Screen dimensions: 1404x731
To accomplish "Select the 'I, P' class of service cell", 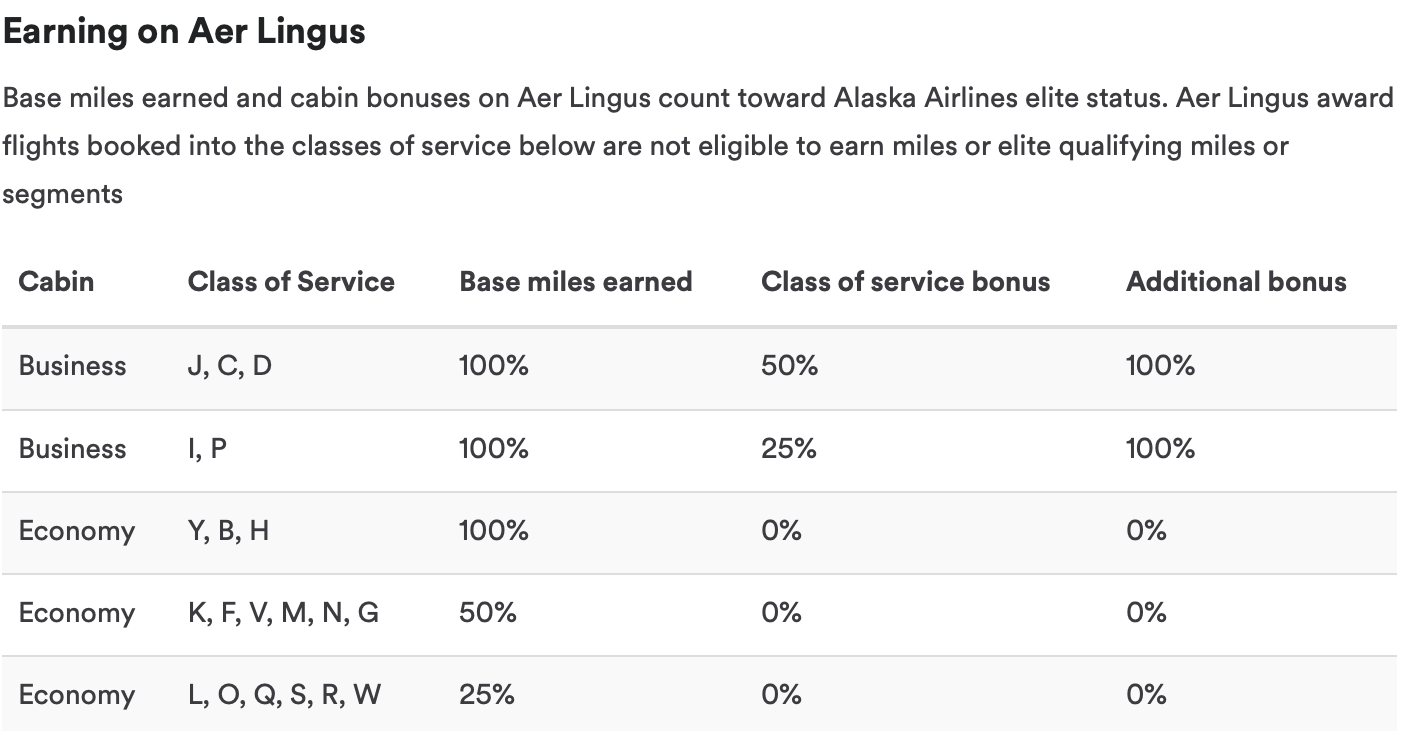I will point(207,448).
